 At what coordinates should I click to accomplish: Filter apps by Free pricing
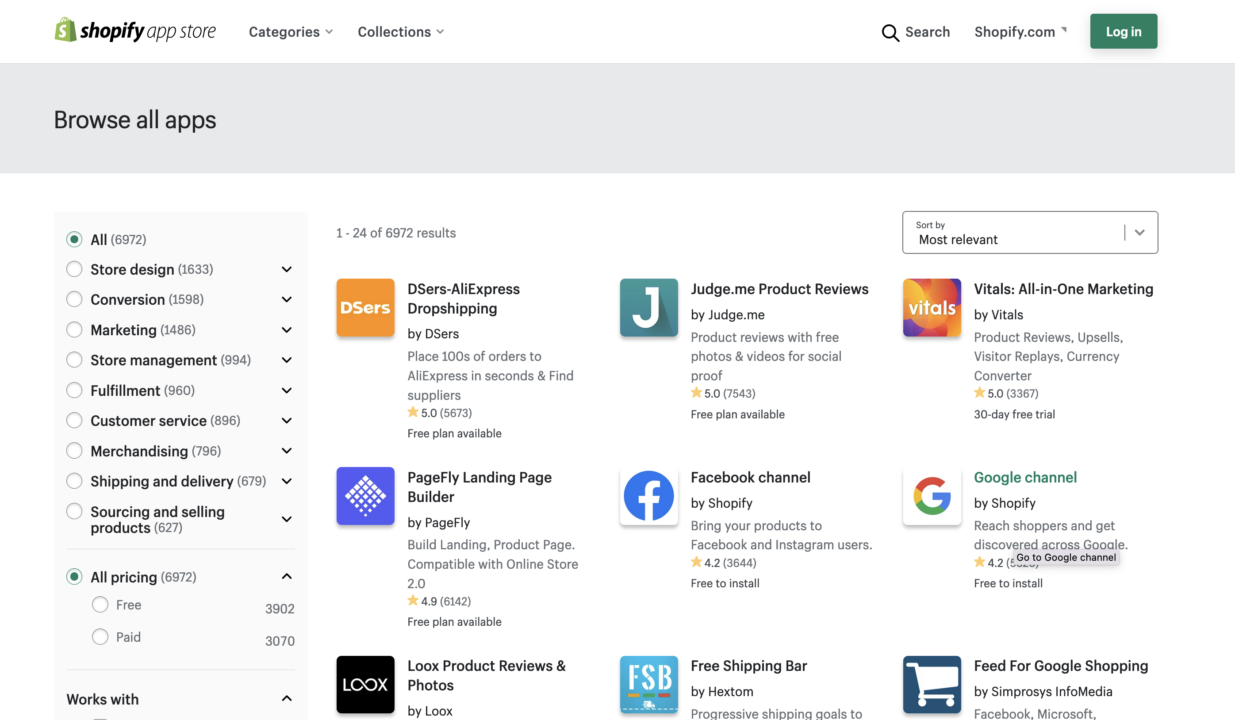(x=100, y=605)
